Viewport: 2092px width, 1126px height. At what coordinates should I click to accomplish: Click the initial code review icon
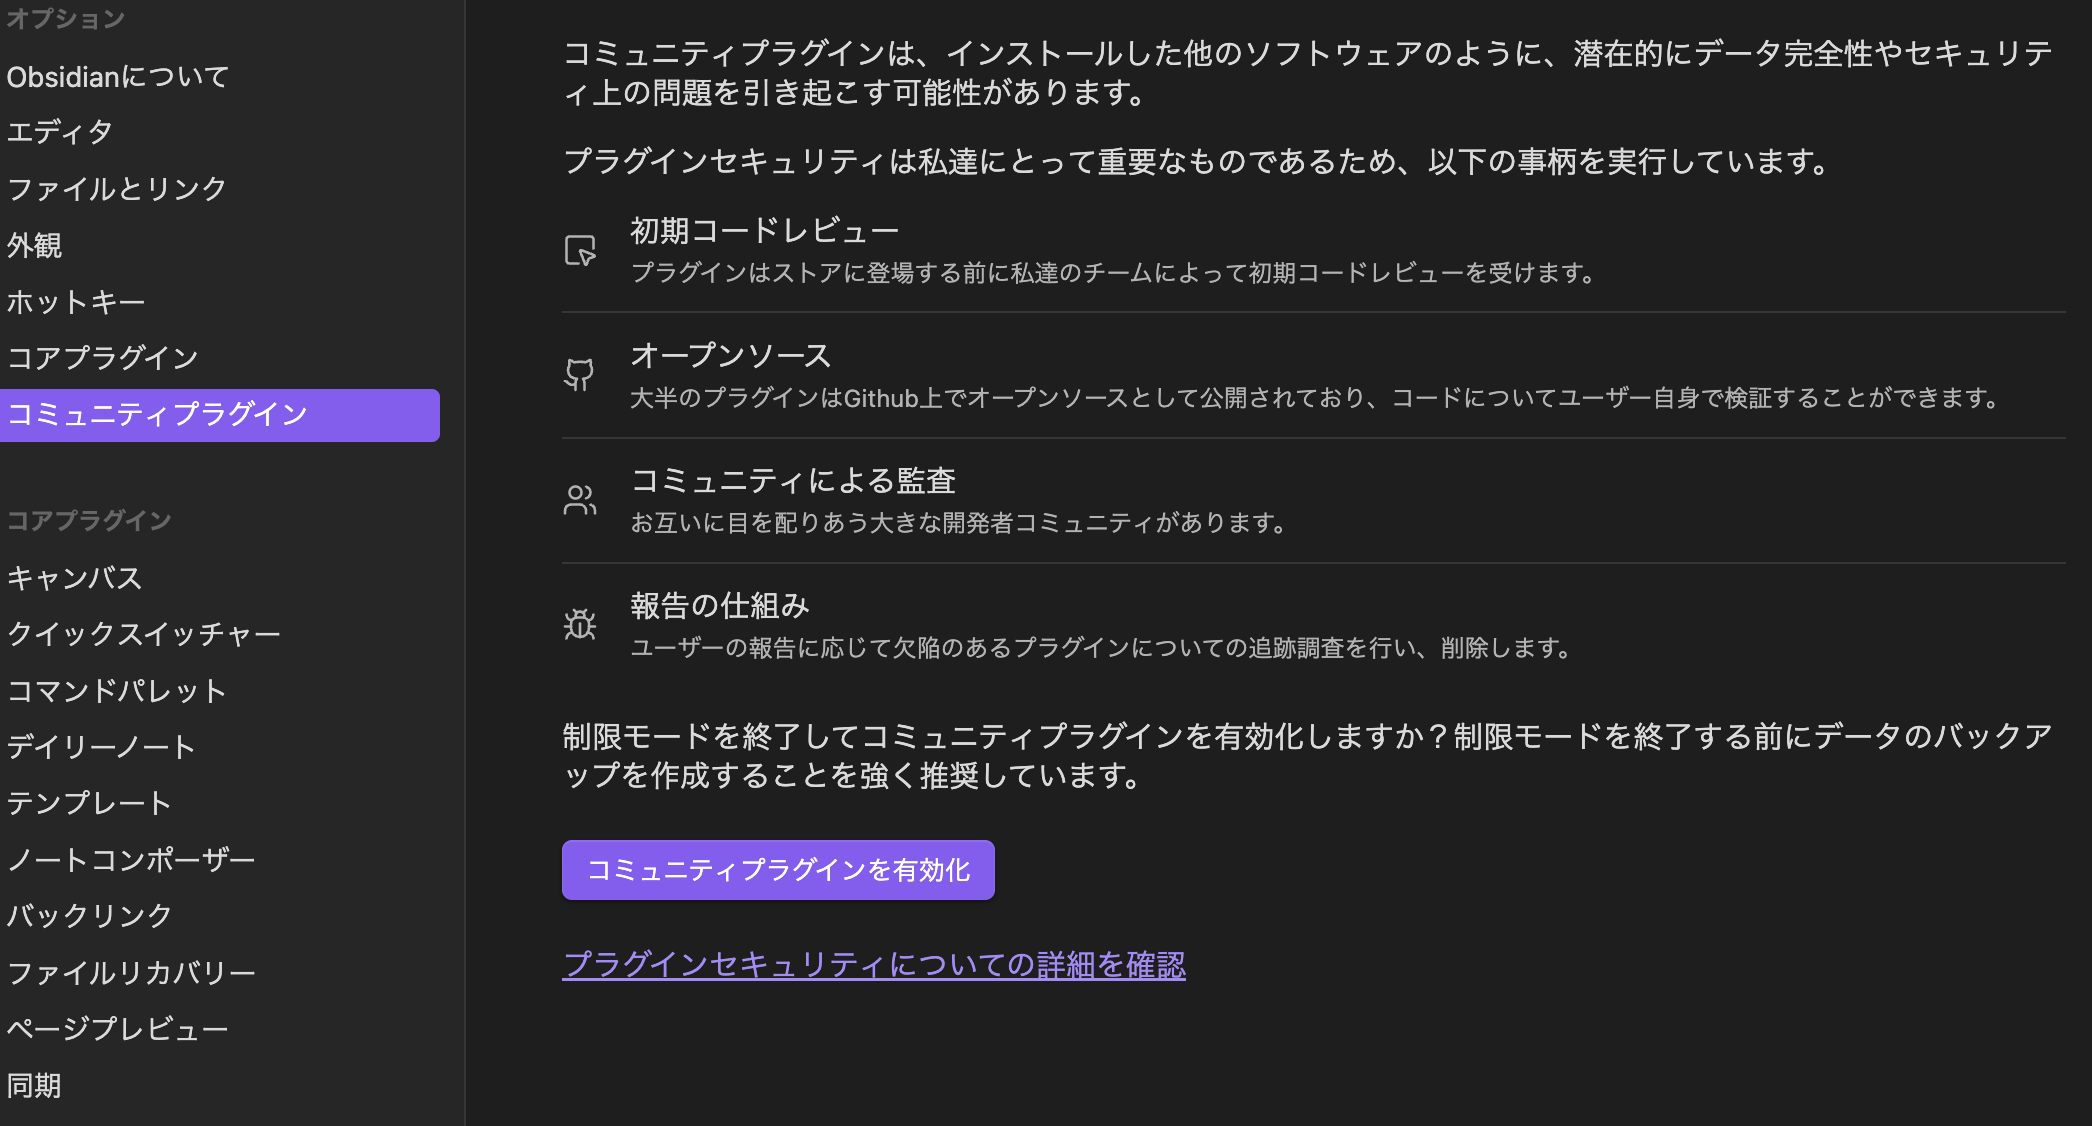579,253
